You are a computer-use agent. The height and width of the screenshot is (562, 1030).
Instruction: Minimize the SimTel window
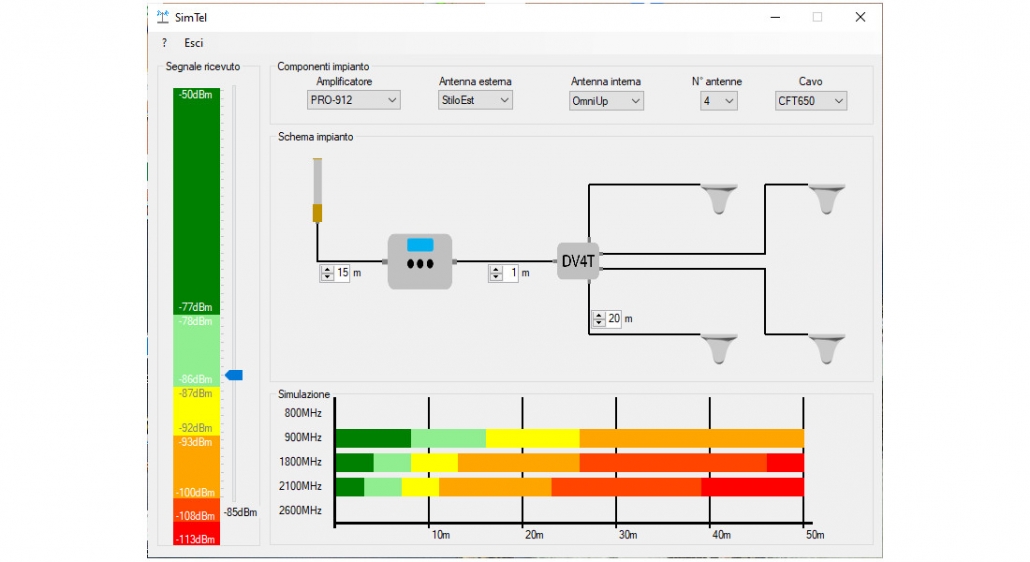775,17
